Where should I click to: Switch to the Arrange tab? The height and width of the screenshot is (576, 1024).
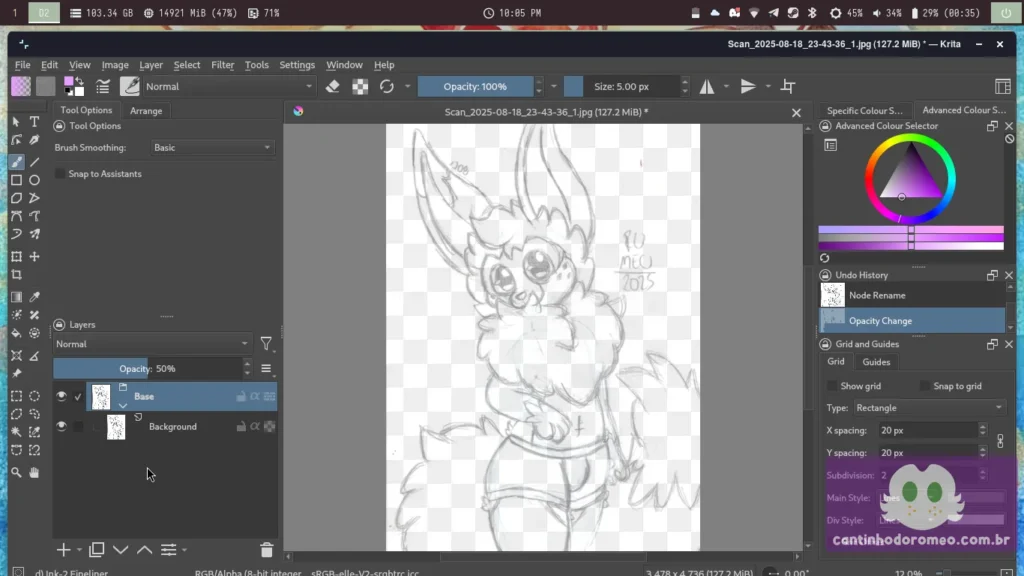click(146, 110)
